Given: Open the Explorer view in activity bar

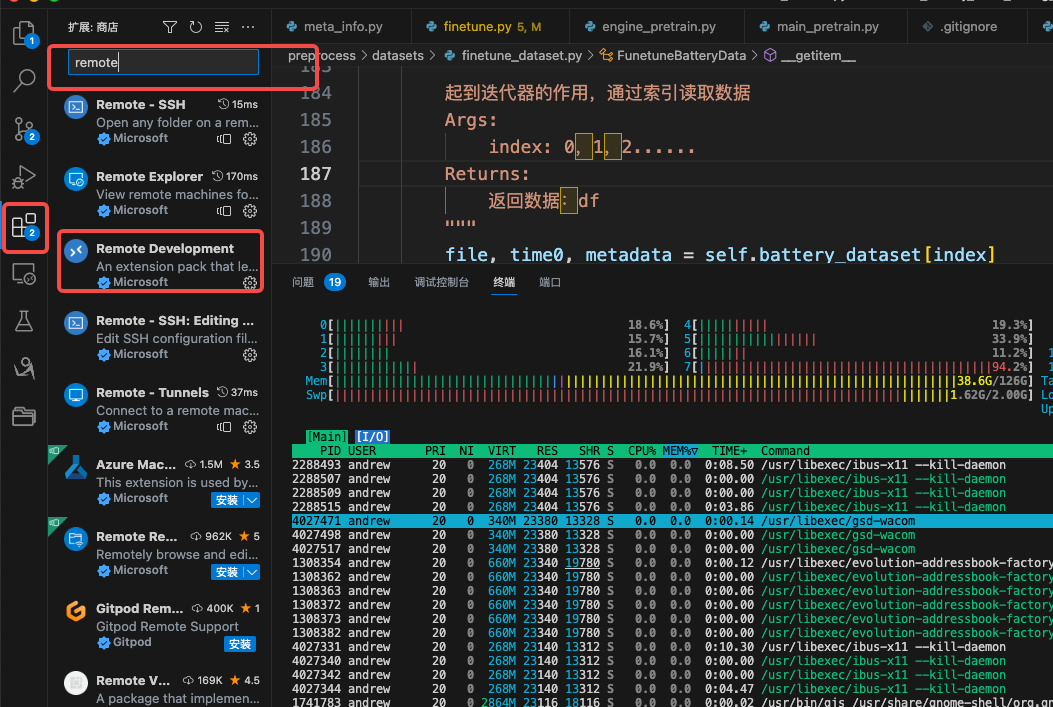Looking at the screenshot, I should click(x=24, y=33).
